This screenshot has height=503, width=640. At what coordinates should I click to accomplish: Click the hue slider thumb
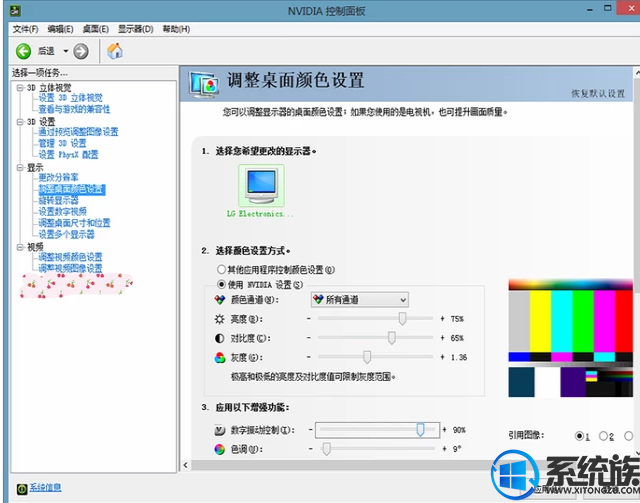coord(326,449)
